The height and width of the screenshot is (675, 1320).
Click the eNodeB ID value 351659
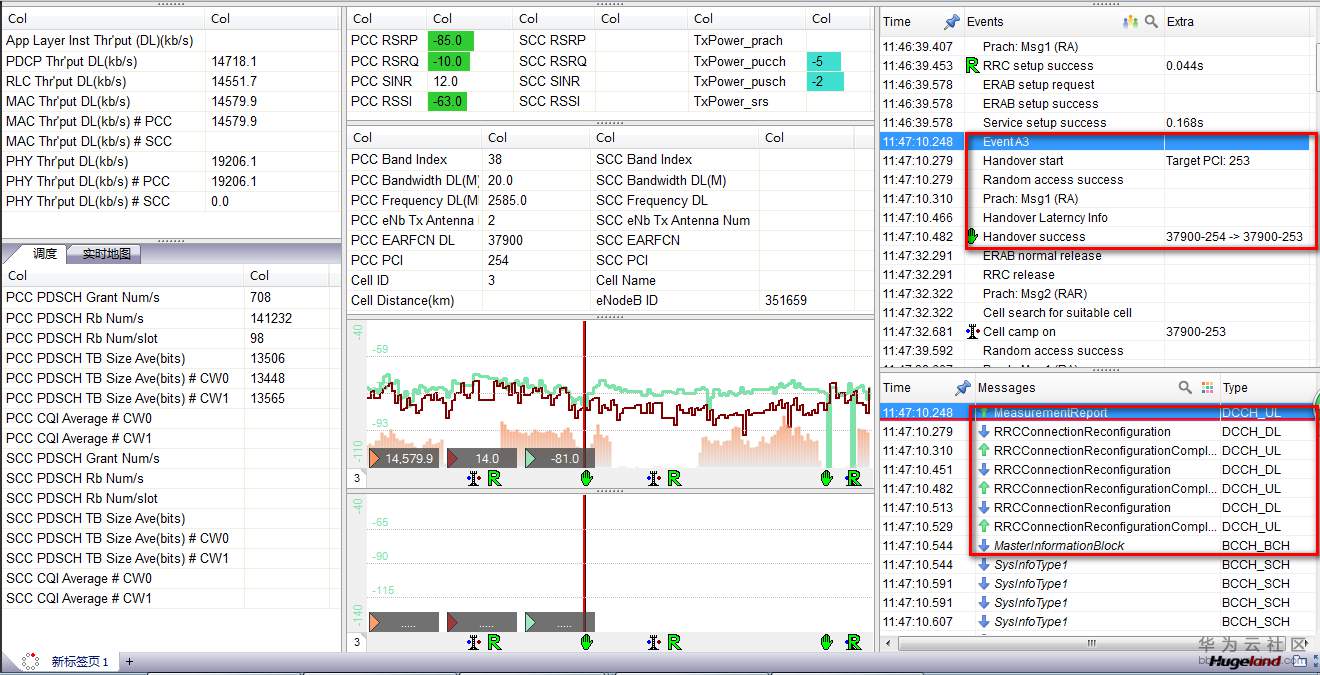click(786, 300)
